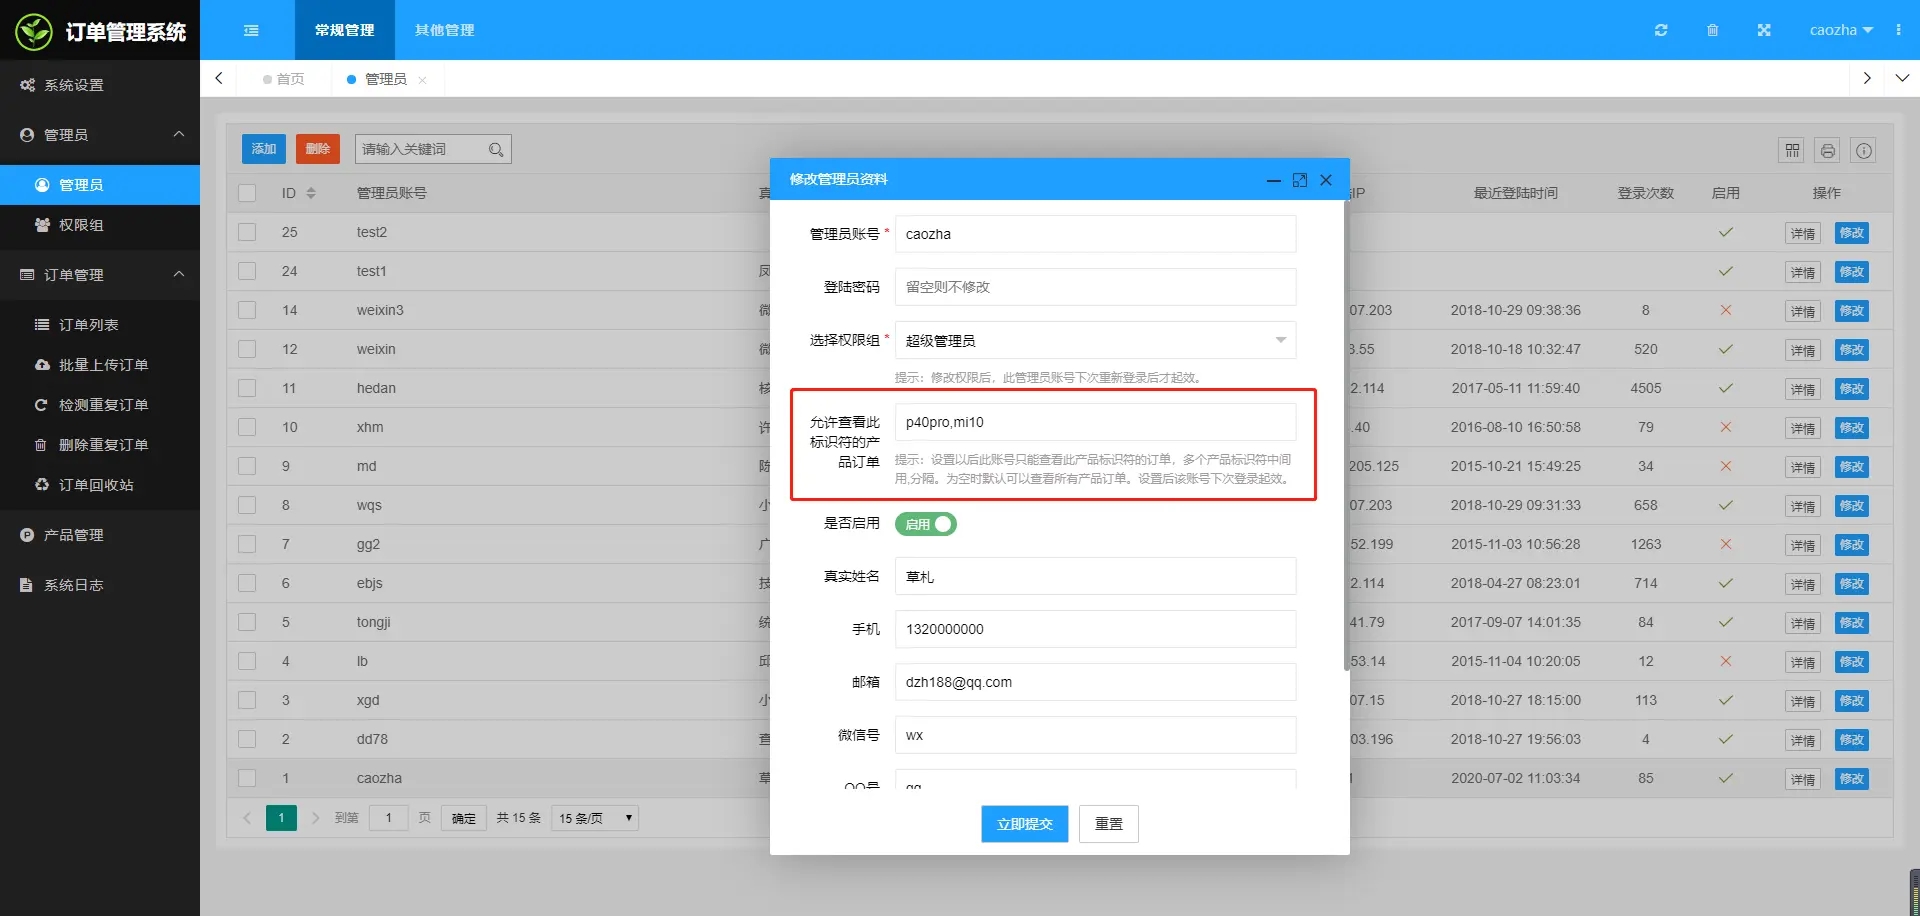Viewport: 1920px width, 916px height.
Task: Tick the checkbox for row weixin3
Action: (247, 310)
